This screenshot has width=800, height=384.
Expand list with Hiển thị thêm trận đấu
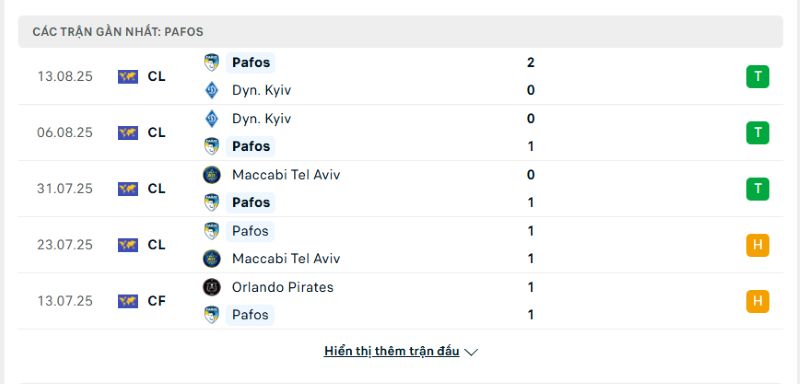click(x=391, y=351)
